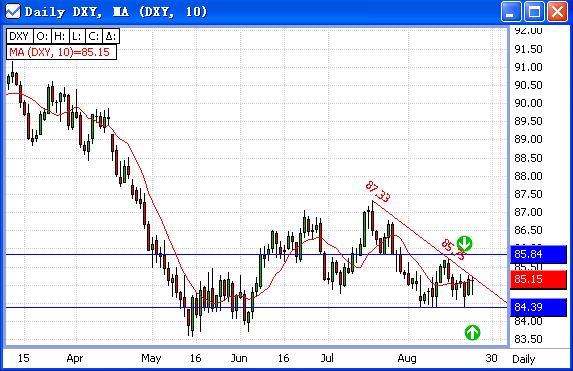Click the Jul date axis label

(x=327, y=357)
